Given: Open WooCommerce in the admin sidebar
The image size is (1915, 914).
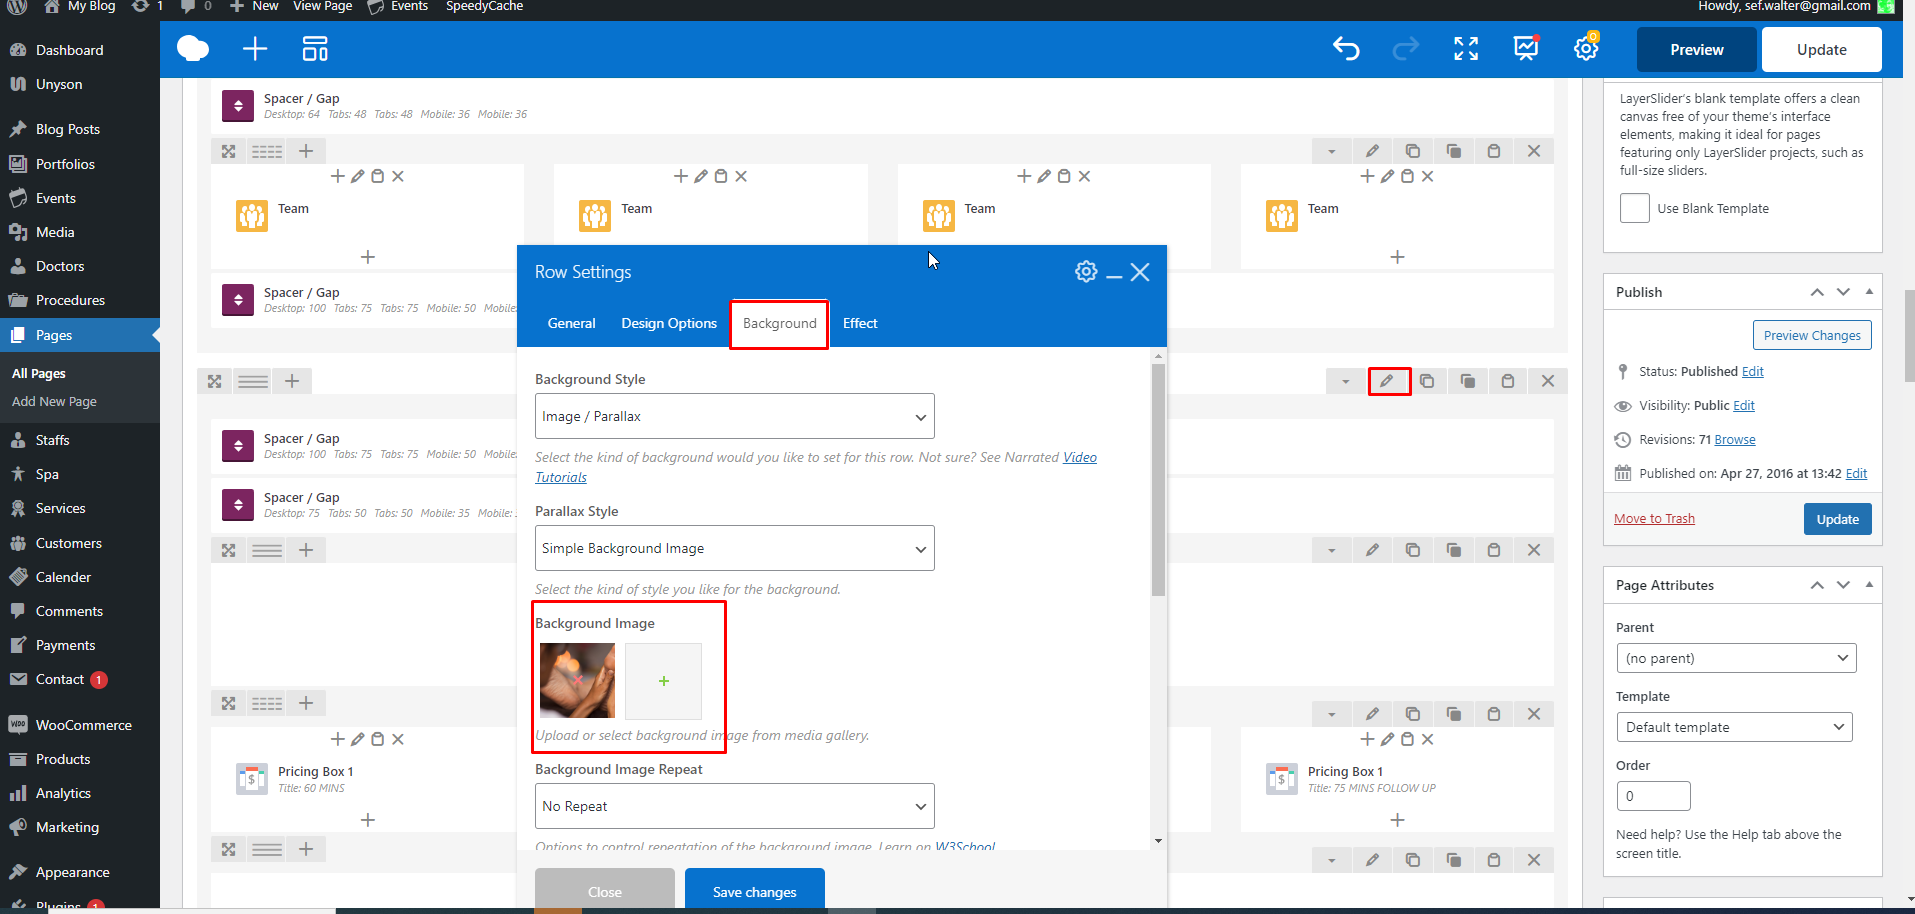Looking at the screenshot, I should pyautogui.click(x=80, y=725).
